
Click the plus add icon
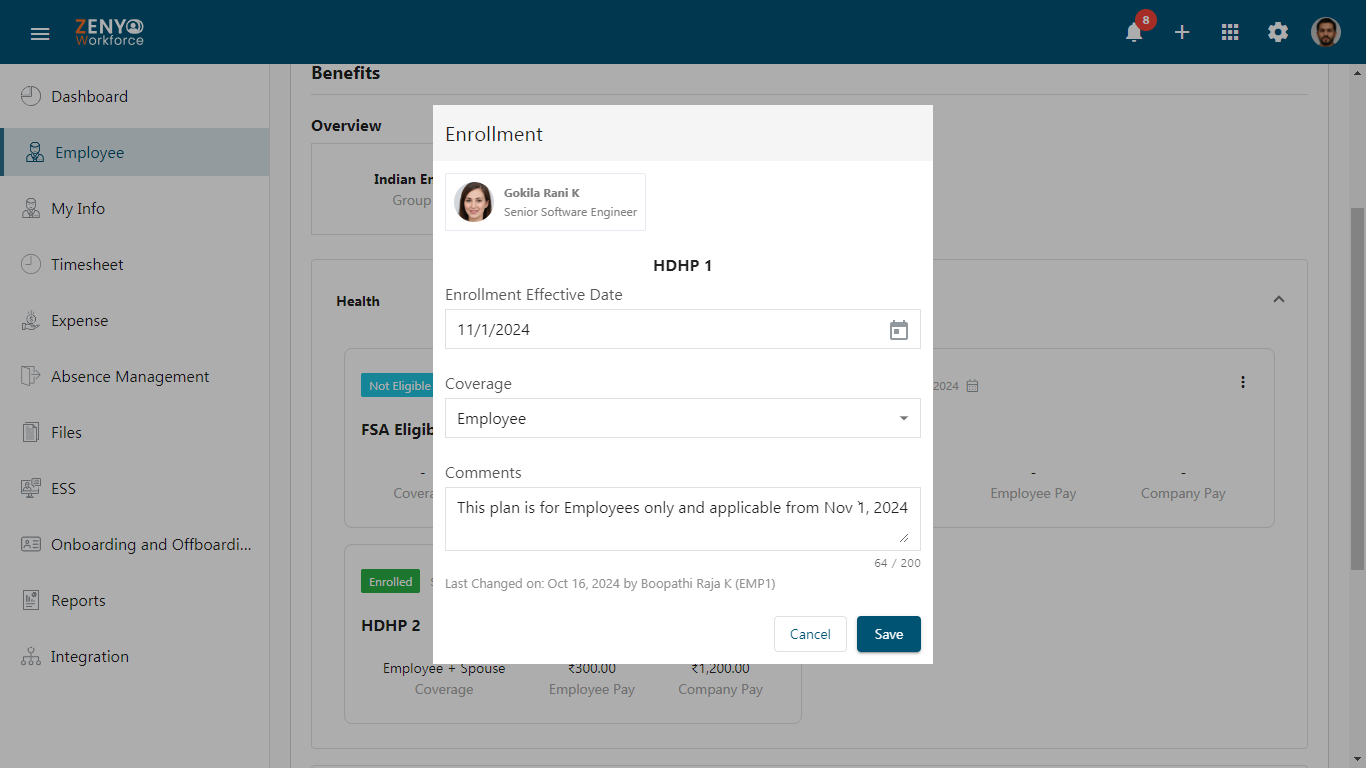(1182, 32)
